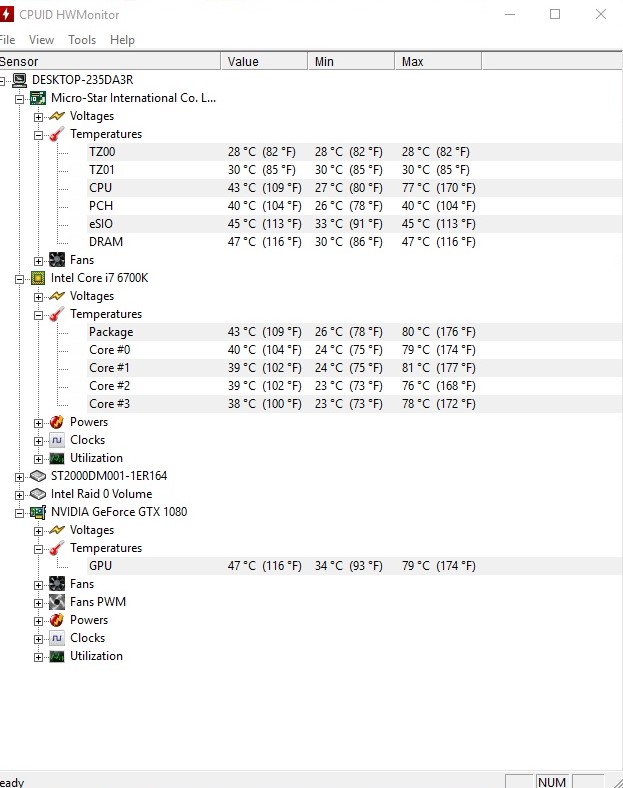Viewport: 623px width, 788px height.
Task: Collapse the NVIDIA GeForce GTX 1080 node
Action: click(20, 512)
